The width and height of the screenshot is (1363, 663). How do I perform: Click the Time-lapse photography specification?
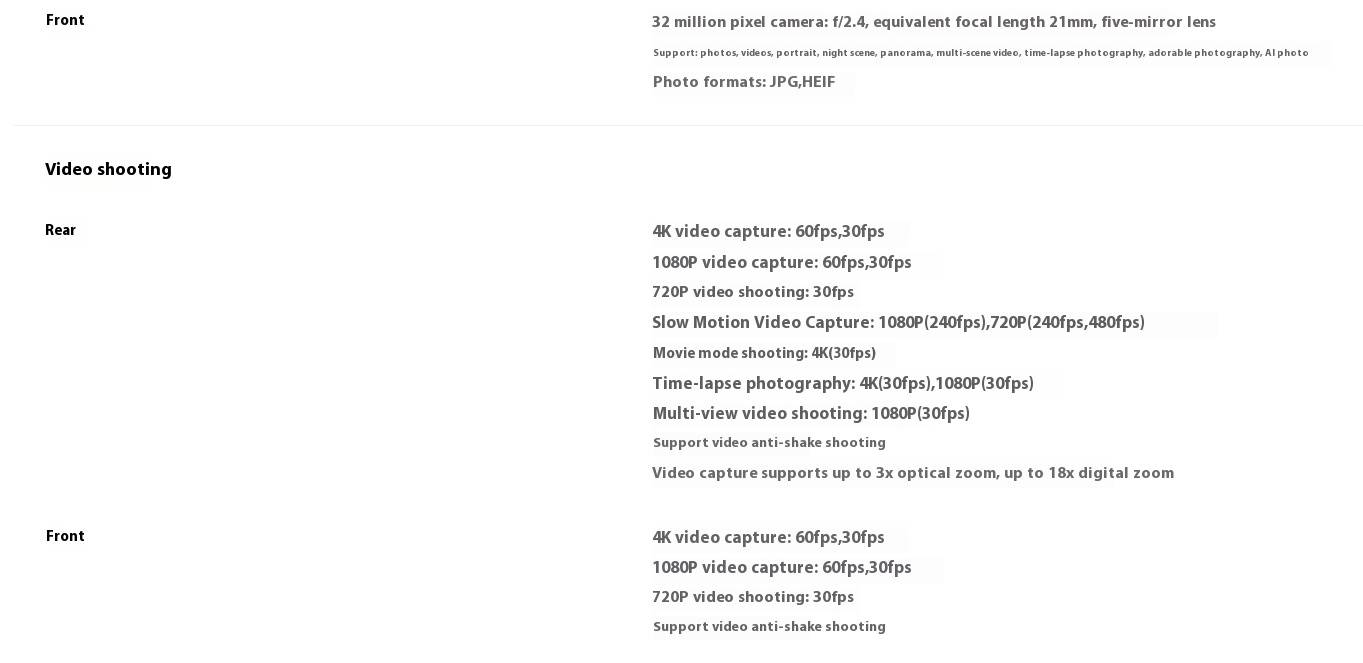(843, 384)
